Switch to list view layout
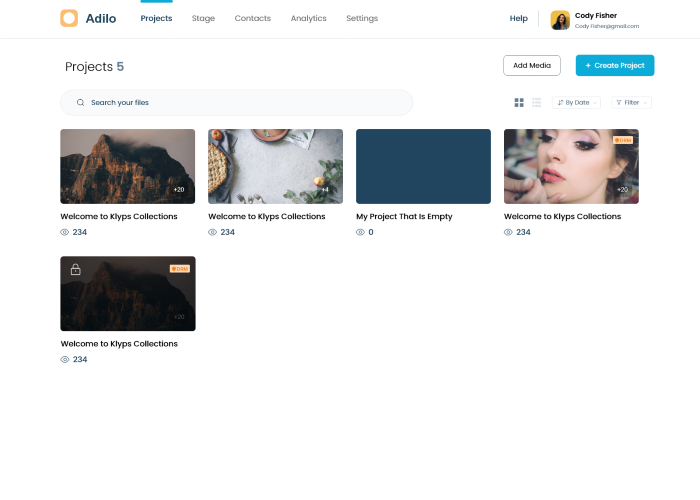Screen dimensions: 700x500 click(x=536, y=102)
